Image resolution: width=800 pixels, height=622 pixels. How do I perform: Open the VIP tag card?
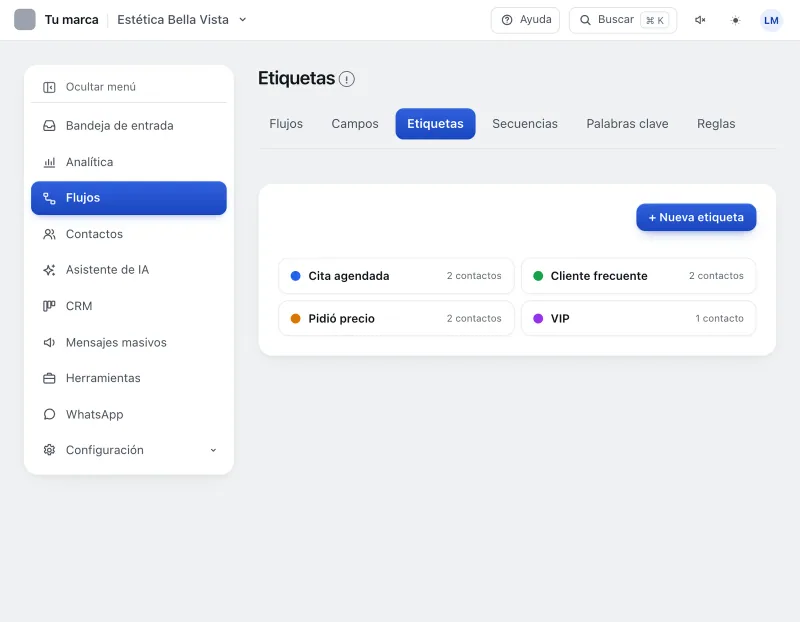[638, 318]
